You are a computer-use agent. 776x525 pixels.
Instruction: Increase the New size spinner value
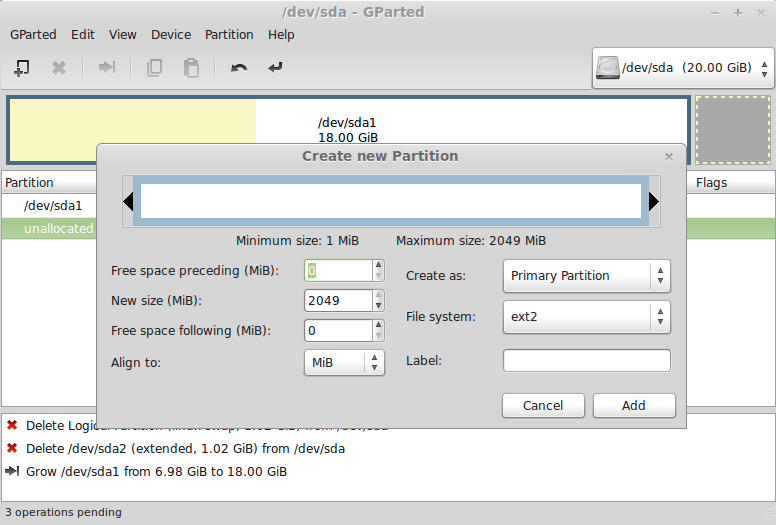378,296
